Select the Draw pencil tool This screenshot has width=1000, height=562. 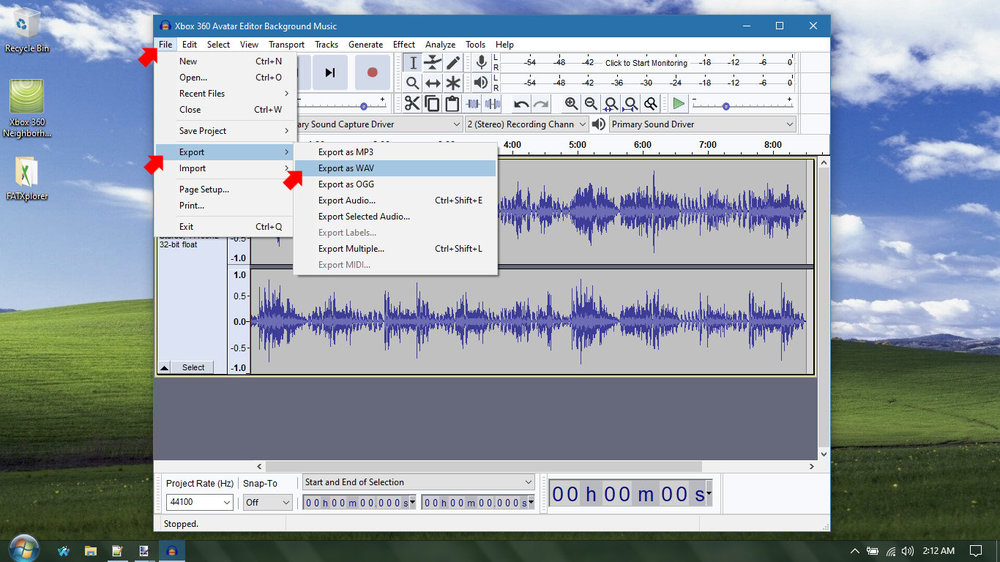pos(453,63)
